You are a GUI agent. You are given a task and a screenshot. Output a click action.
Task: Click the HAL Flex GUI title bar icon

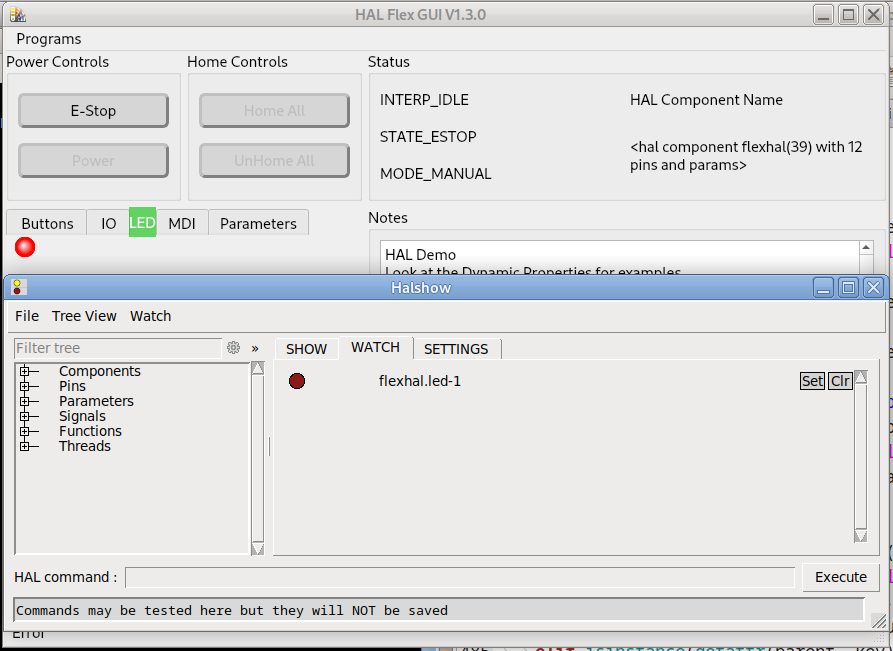[17, 14]
